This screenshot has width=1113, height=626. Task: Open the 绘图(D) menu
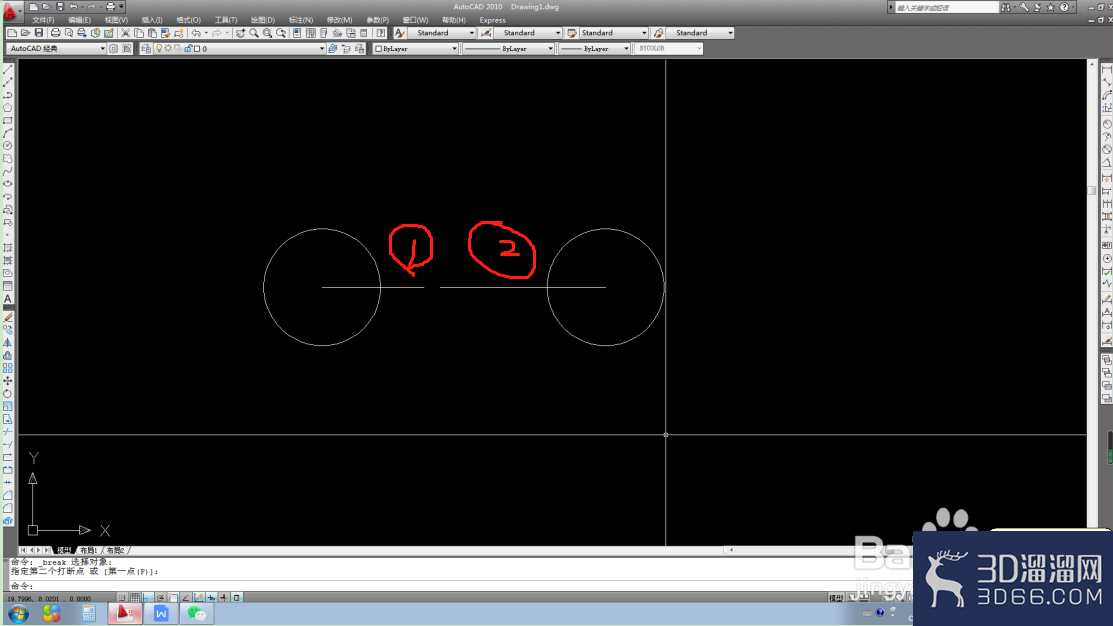(x=262, y=20)
